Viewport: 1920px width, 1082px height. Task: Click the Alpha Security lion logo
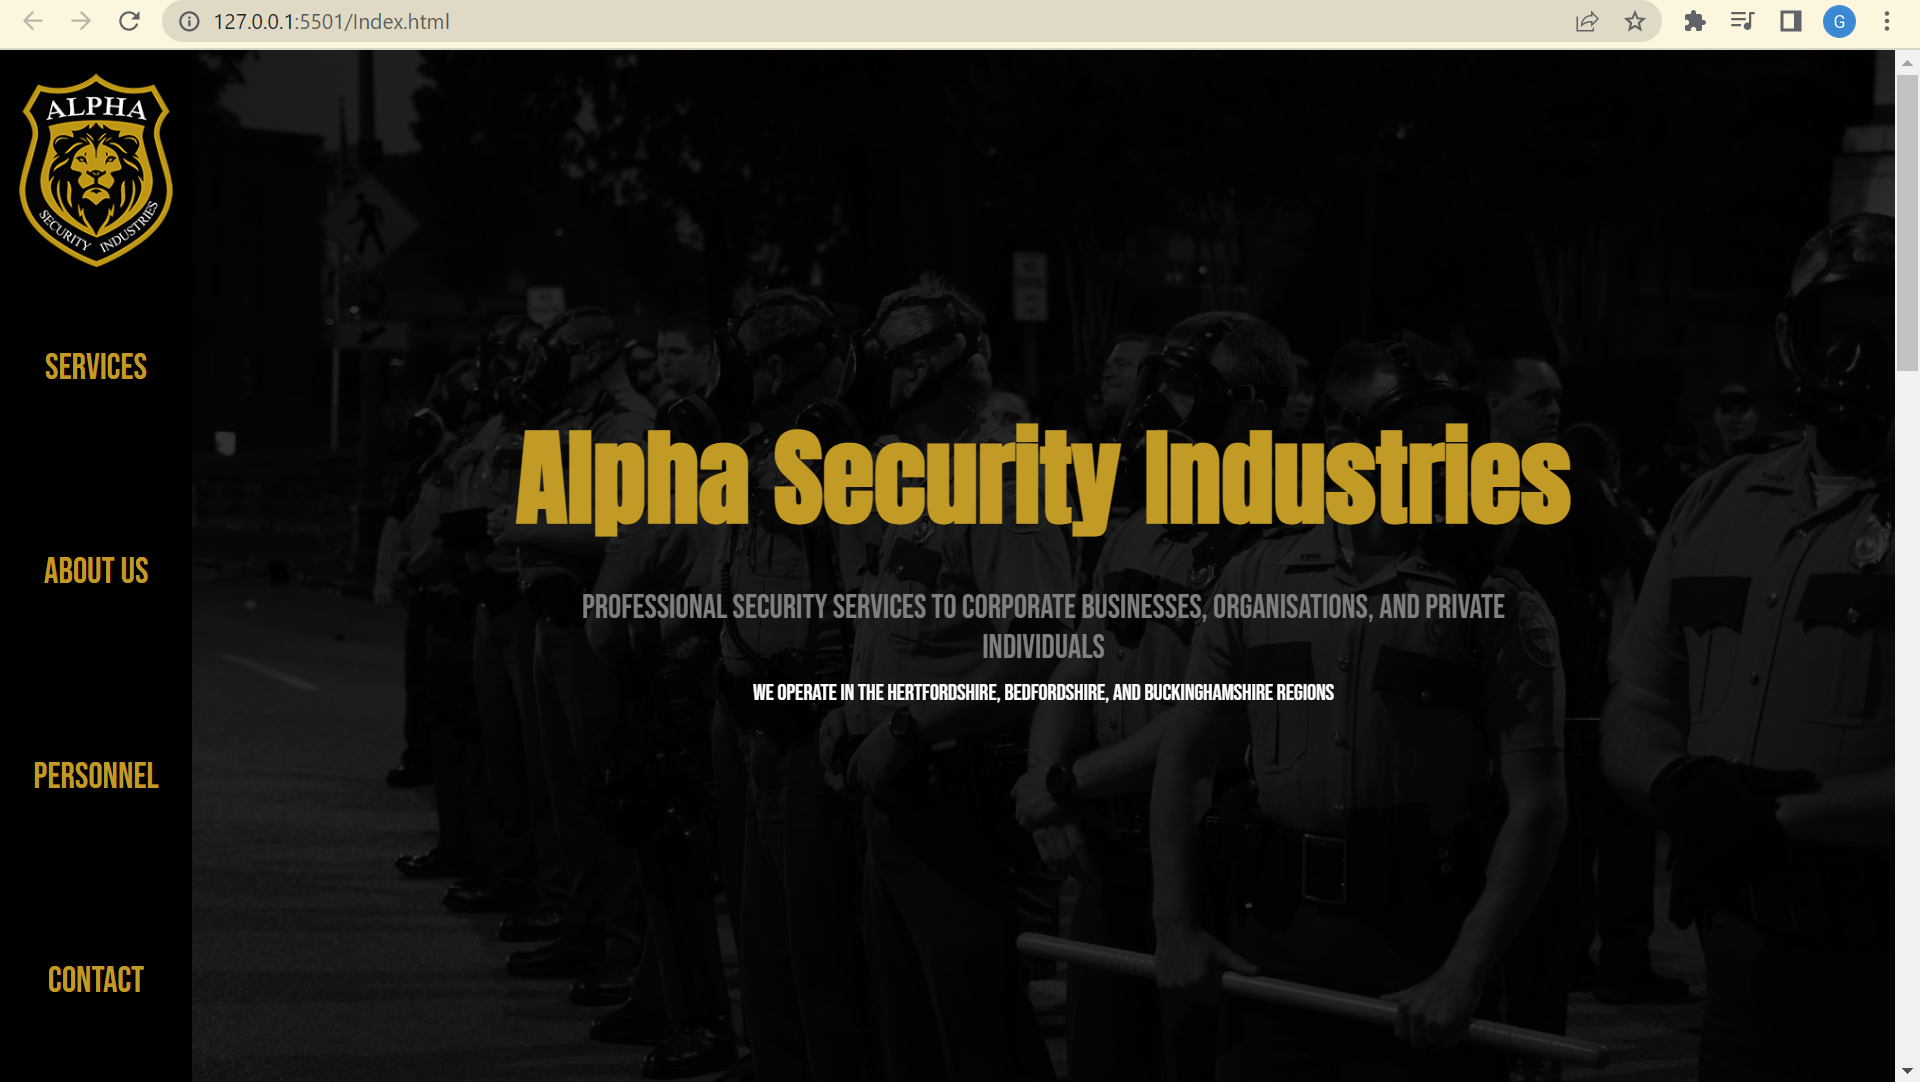pyautogui.click(x=96, y=170)
